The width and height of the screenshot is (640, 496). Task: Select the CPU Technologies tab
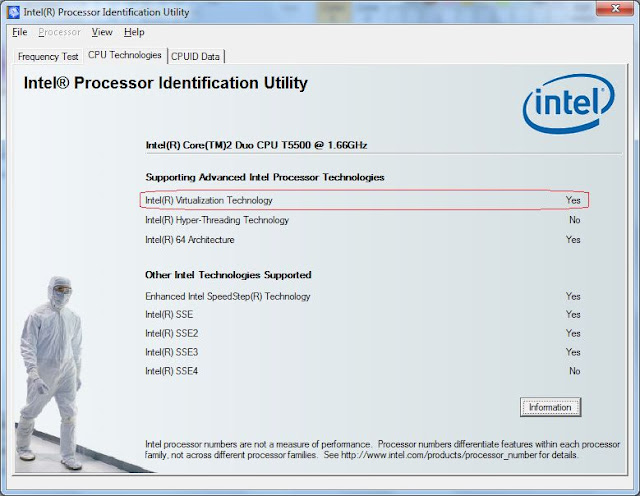(125, 55)
